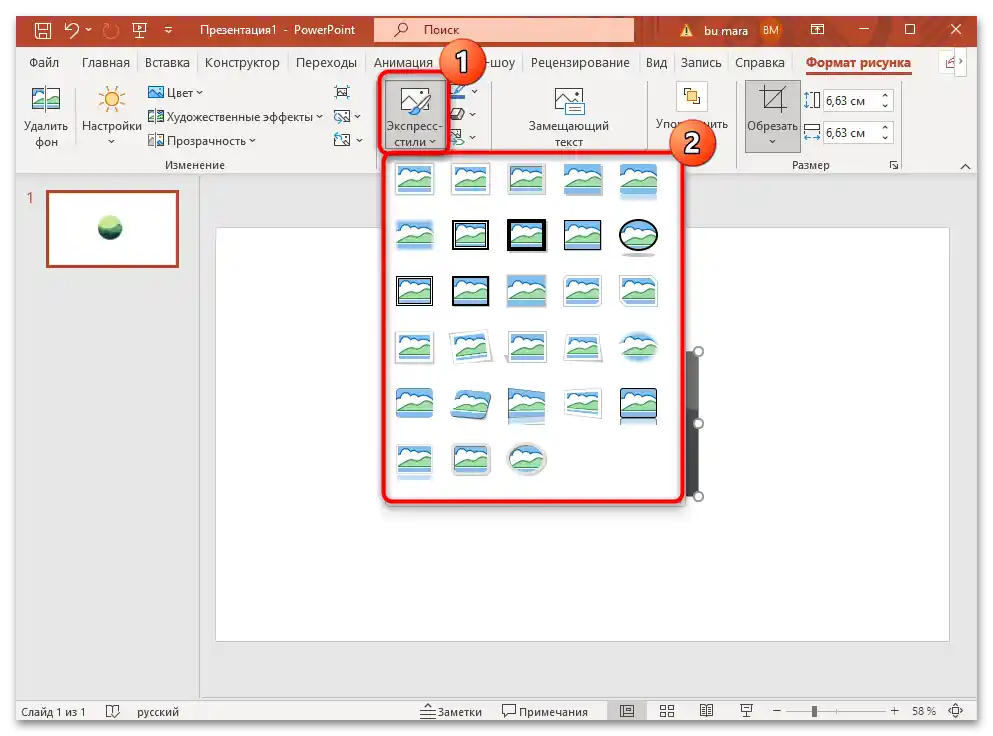Select slide 1 thumbnail in left panel
Screen dimensions: 993x736
coord(112,228)
